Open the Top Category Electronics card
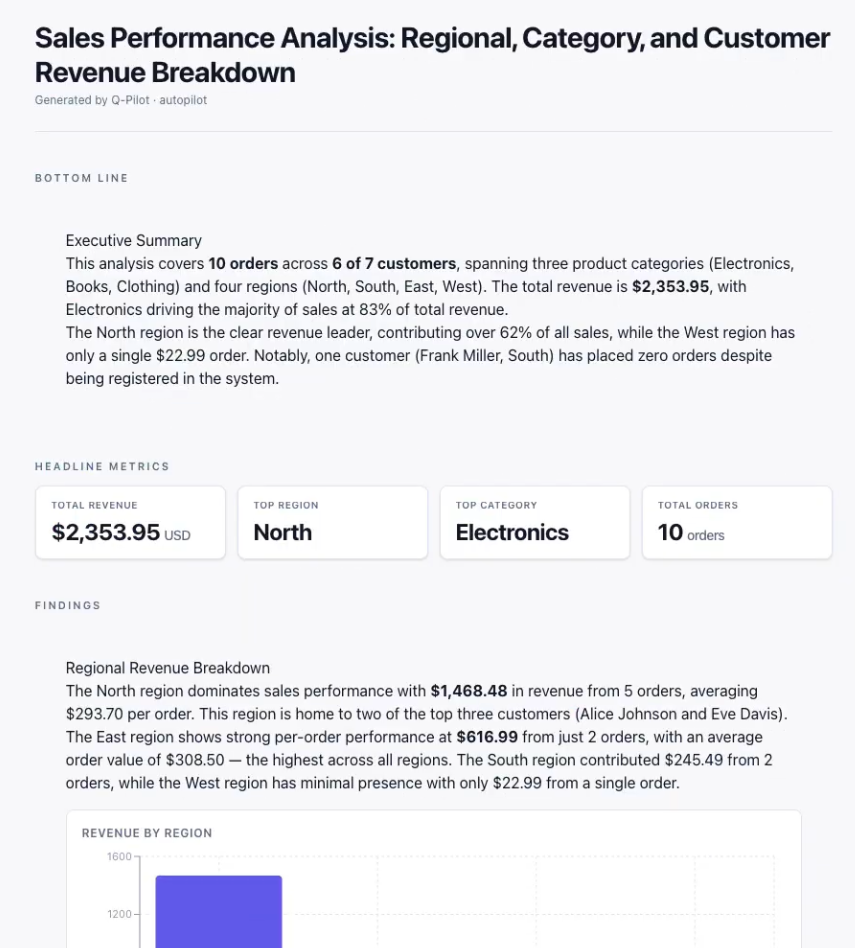 click(x=535, y=522)
